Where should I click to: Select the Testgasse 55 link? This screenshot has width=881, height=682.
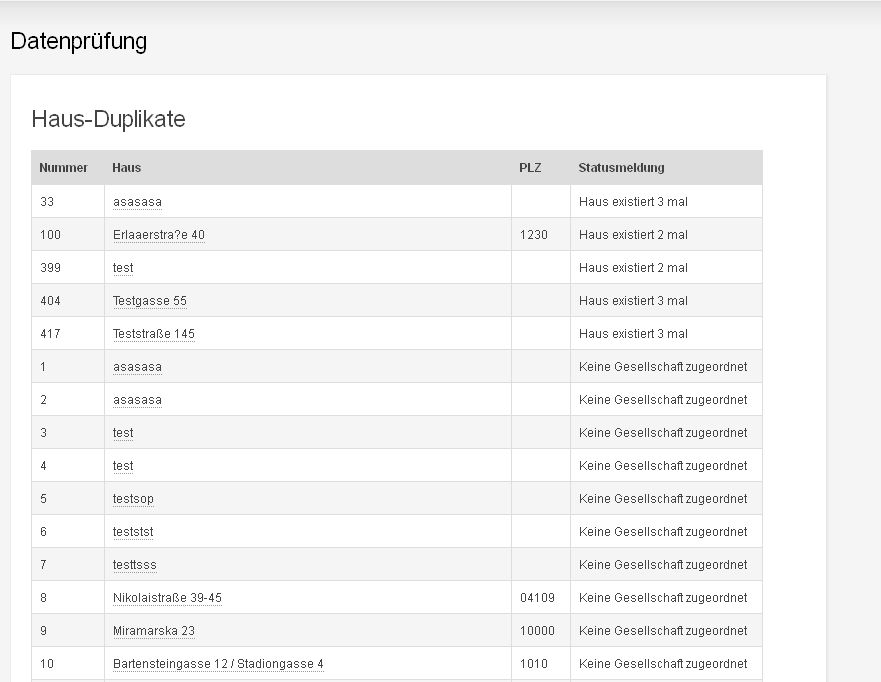pos(150,301)
